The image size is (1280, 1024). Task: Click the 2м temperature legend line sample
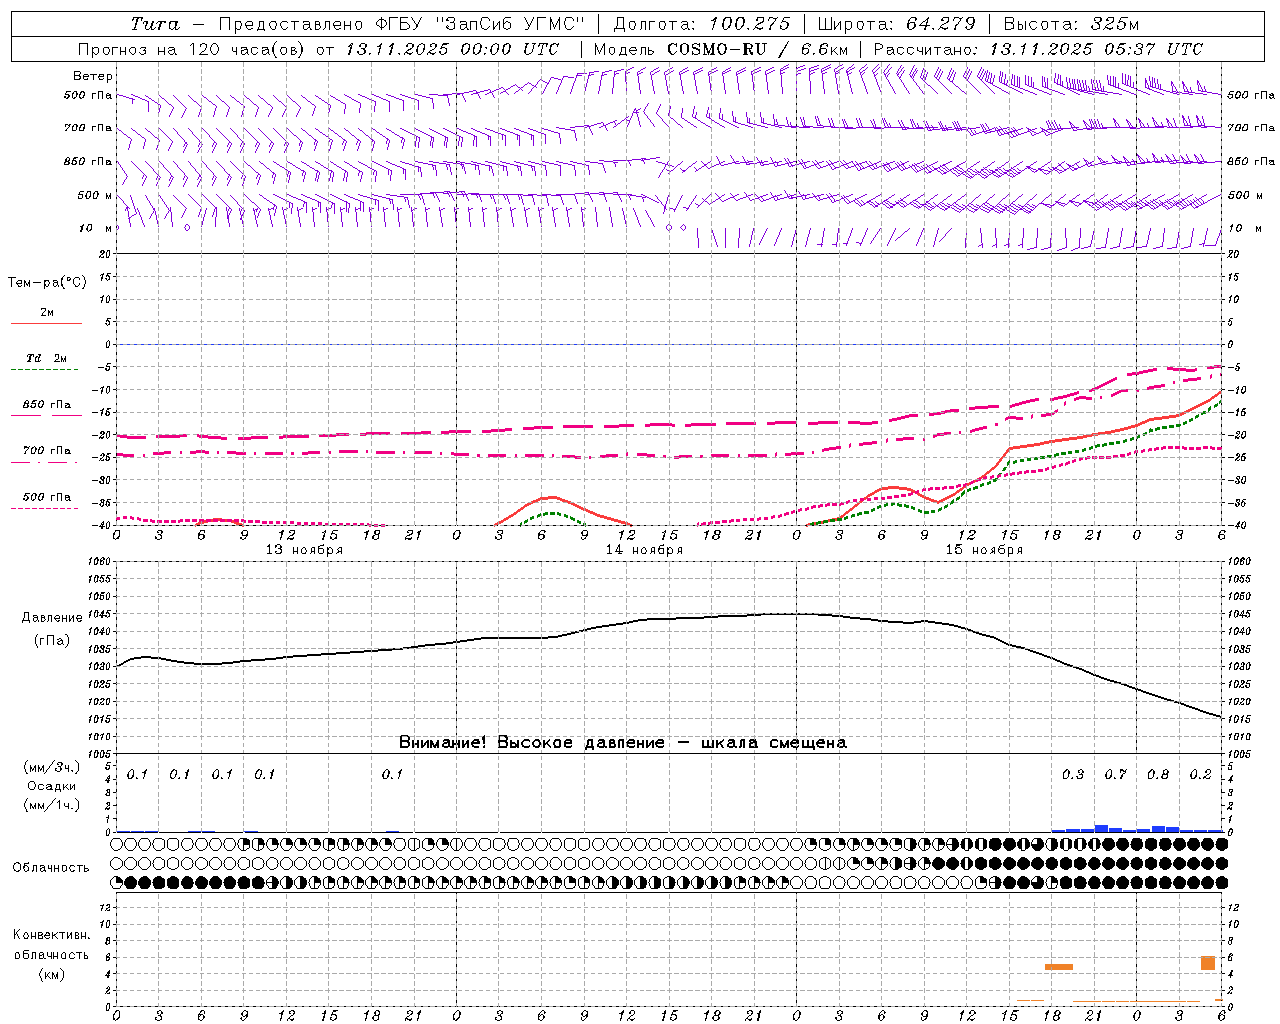click(x=46, y=323)
